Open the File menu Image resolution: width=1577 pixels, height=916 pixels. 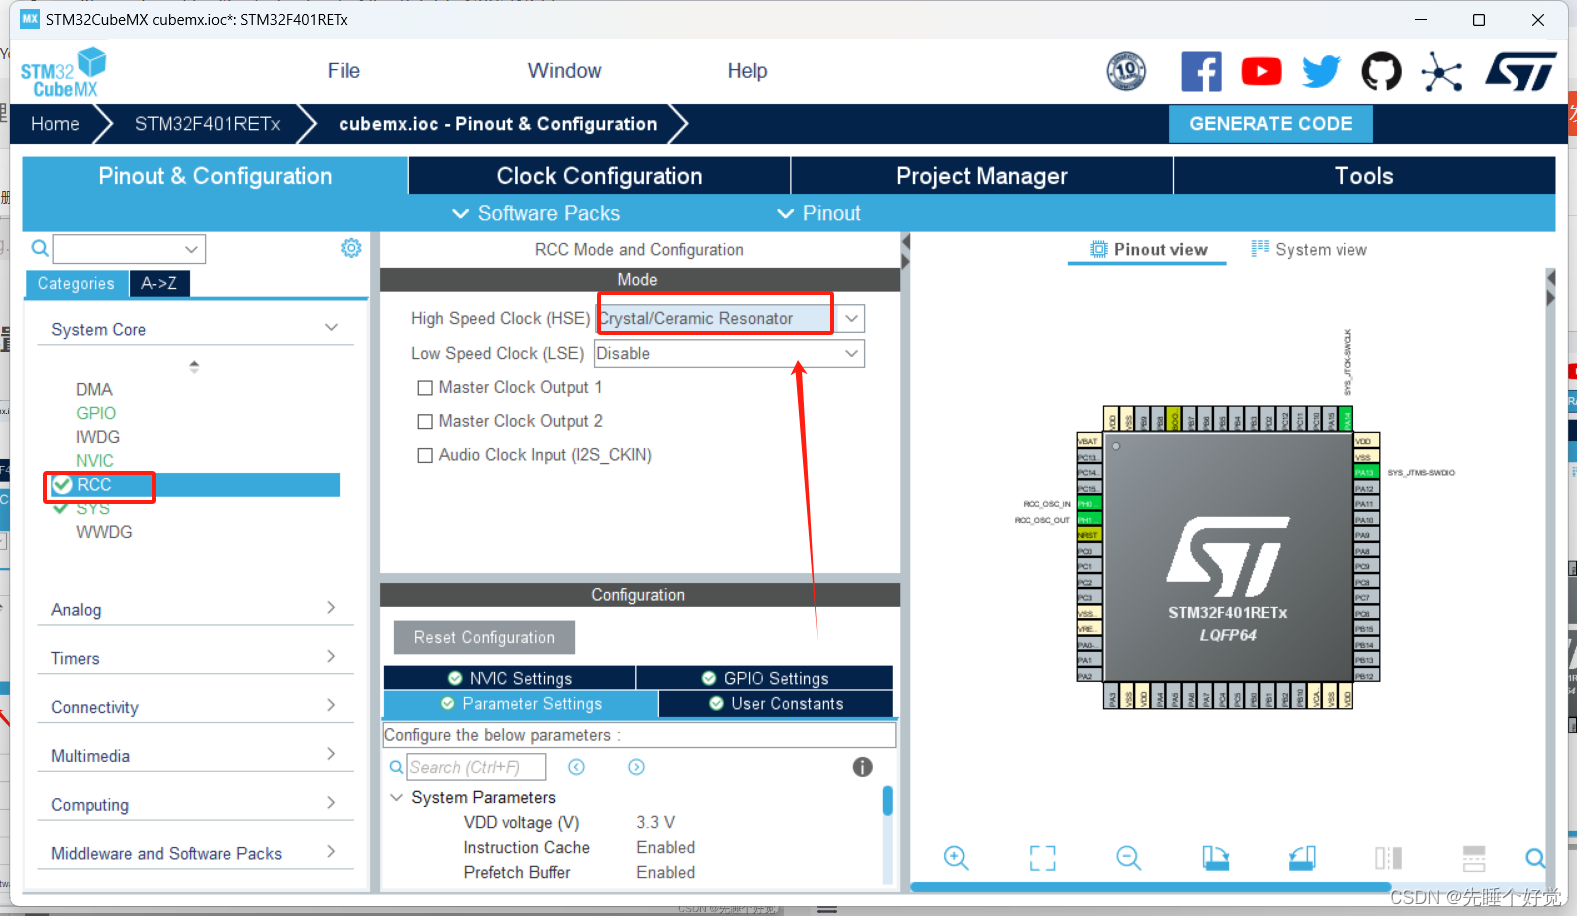click(x=343, y=71)
